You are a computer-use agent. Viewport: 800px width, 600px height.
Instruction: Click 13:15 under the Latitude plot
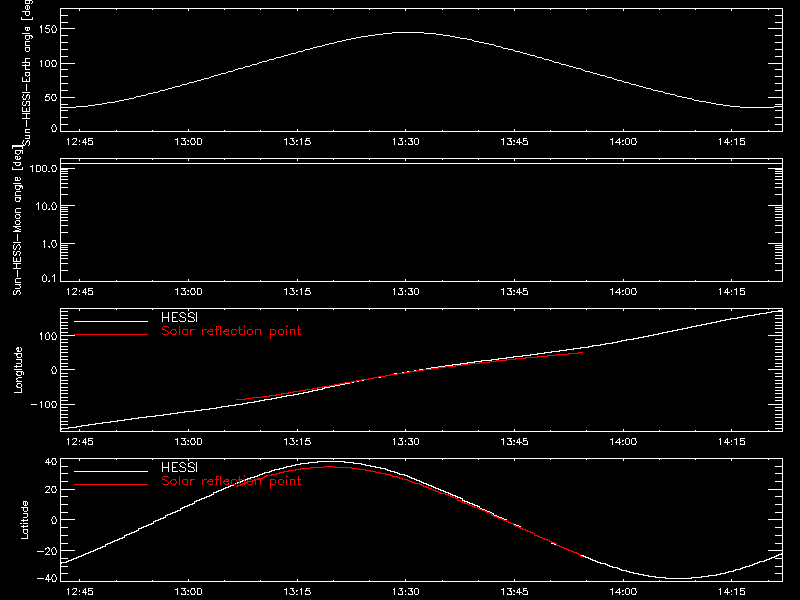(x=297, y=591)
